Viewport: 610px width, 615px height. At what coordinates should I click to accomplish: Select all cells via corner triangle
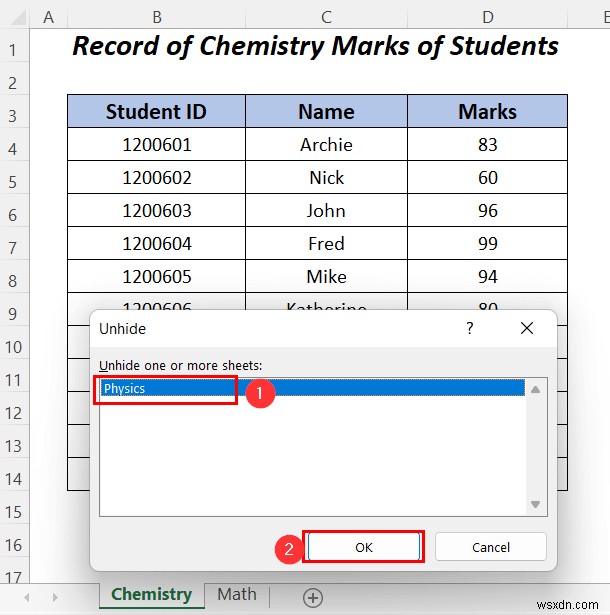pyautogui.click(x=17, y=17)
